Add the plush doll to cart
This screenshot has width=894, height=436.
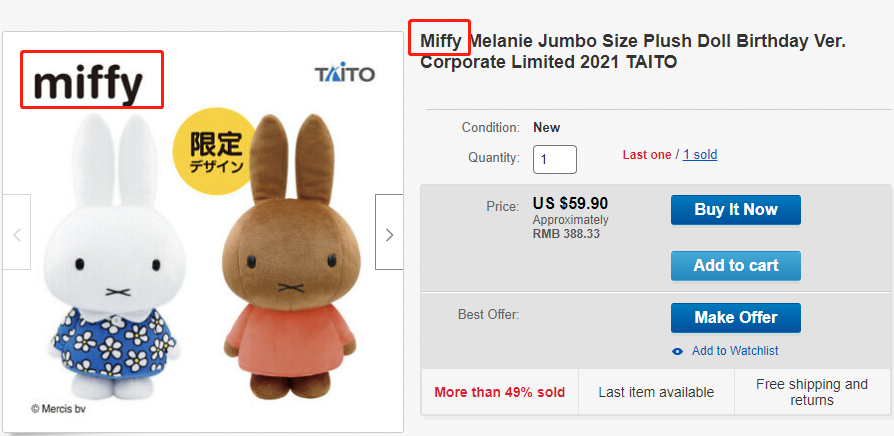(735, 265)
